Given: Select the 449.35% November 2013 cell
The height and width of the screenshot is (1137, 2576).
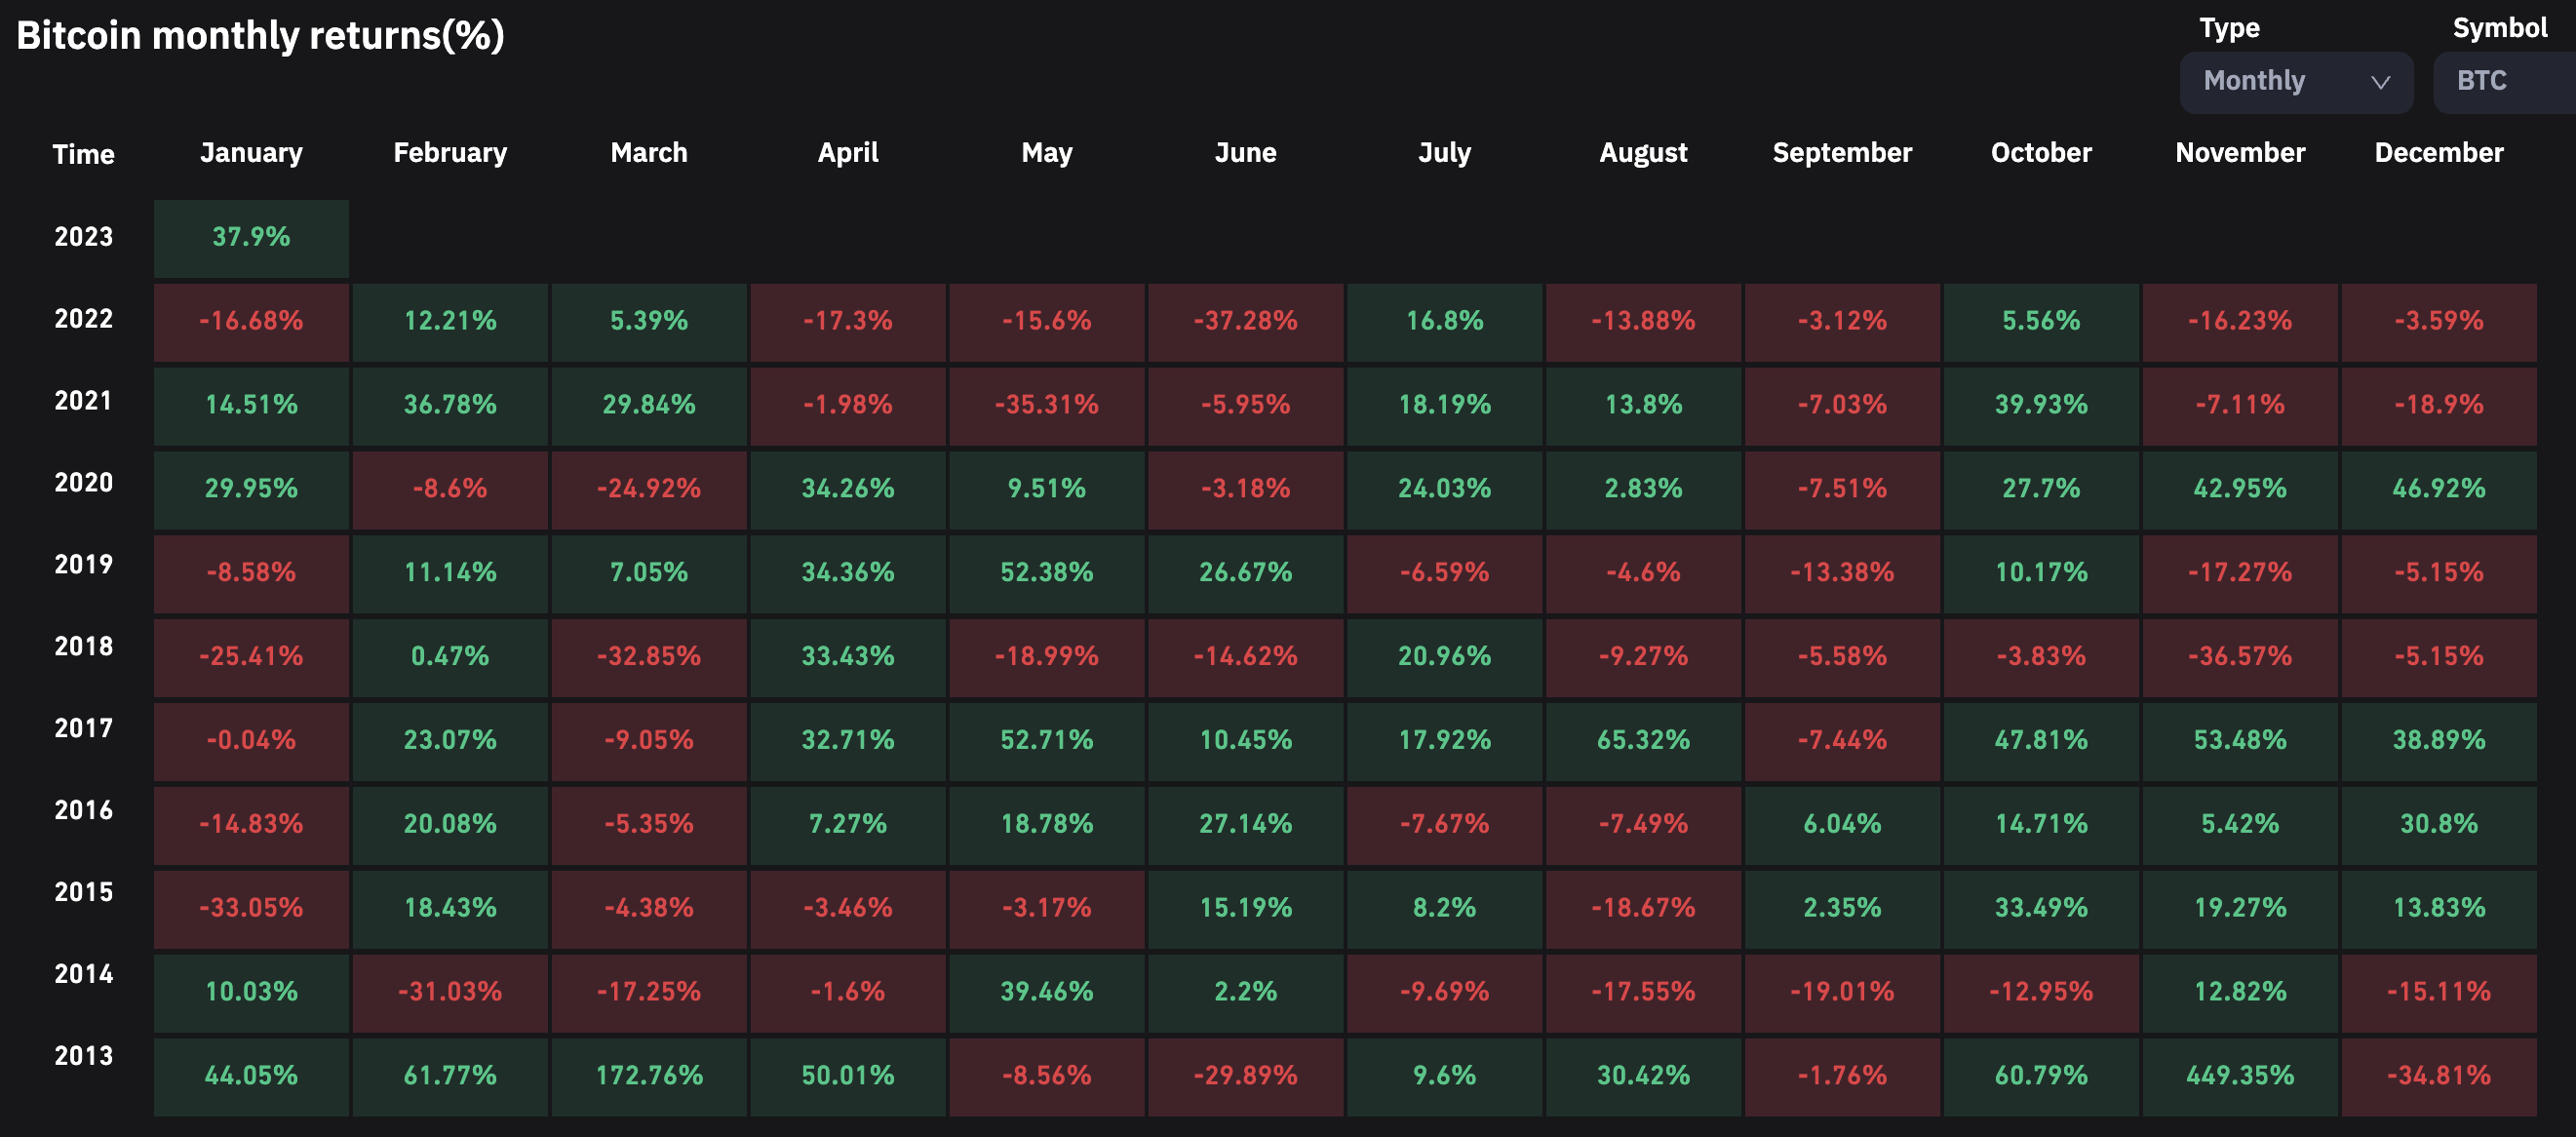Looking at the screenshot, I should point(2239,1076).
